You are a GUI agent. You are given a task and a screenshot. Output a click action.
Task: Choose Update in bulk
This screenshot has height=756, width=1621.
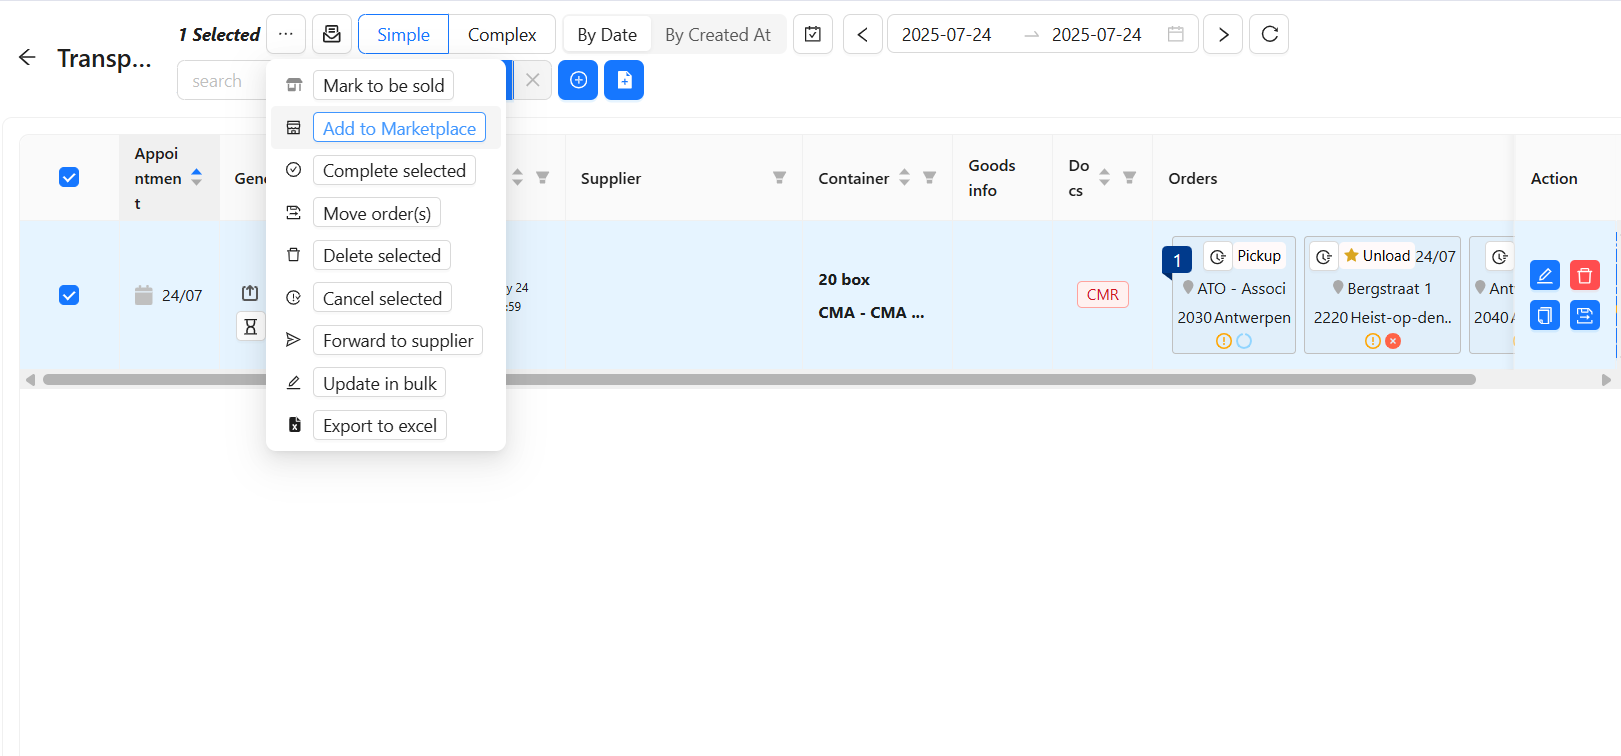click(380, 383)
